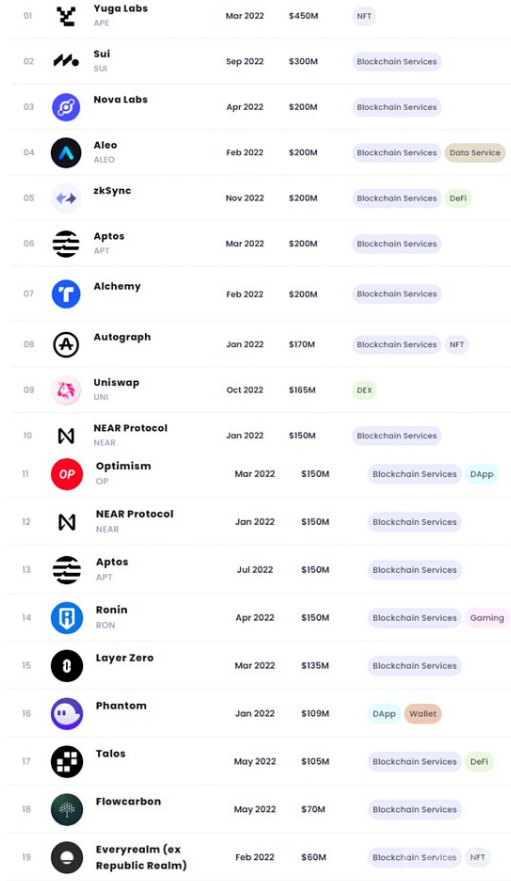Screen dimensions: 511x881
Task: Click the Phantom ghost icon
Action: (67, 714)
